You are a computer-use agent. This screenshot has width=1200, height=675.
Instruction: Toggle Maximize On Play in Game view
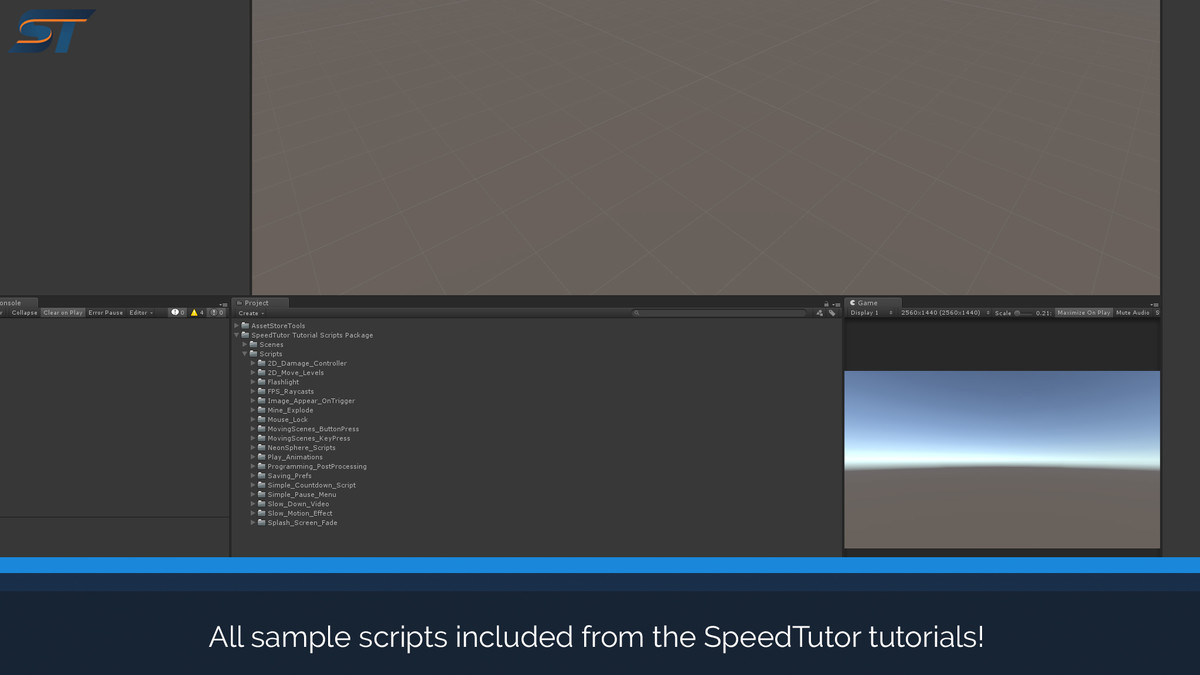point(1086,311)
